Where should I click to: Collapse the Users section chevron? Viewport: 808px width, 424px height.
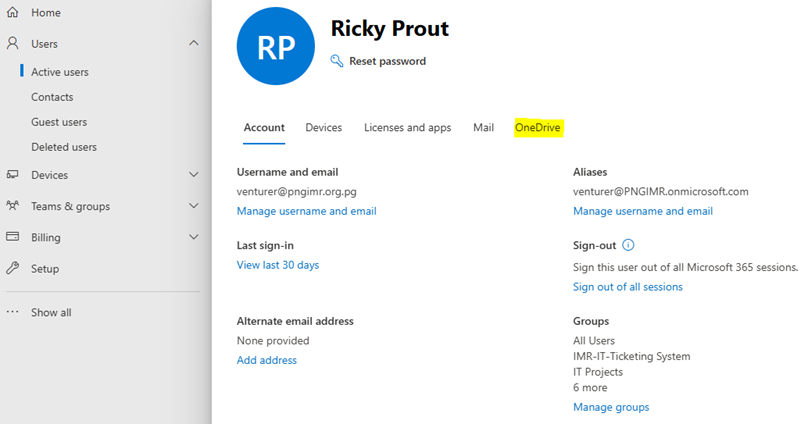tap(194, 44)
